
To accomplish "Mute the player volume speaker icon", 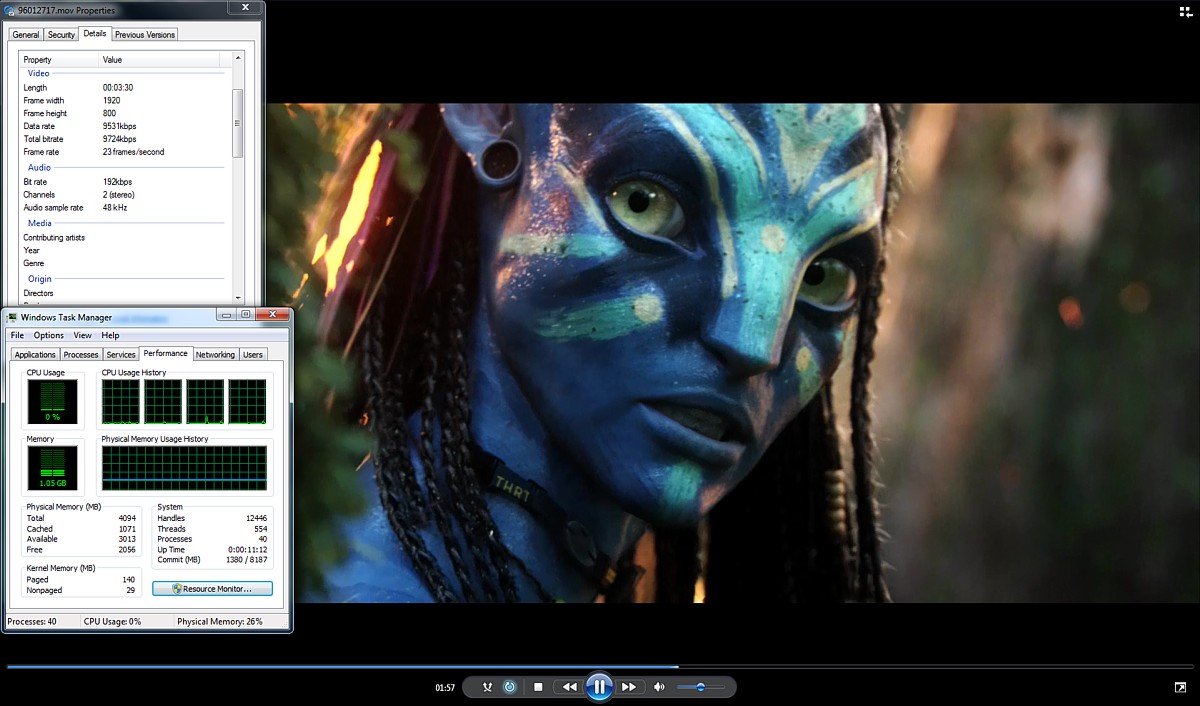I will point(659,687).
